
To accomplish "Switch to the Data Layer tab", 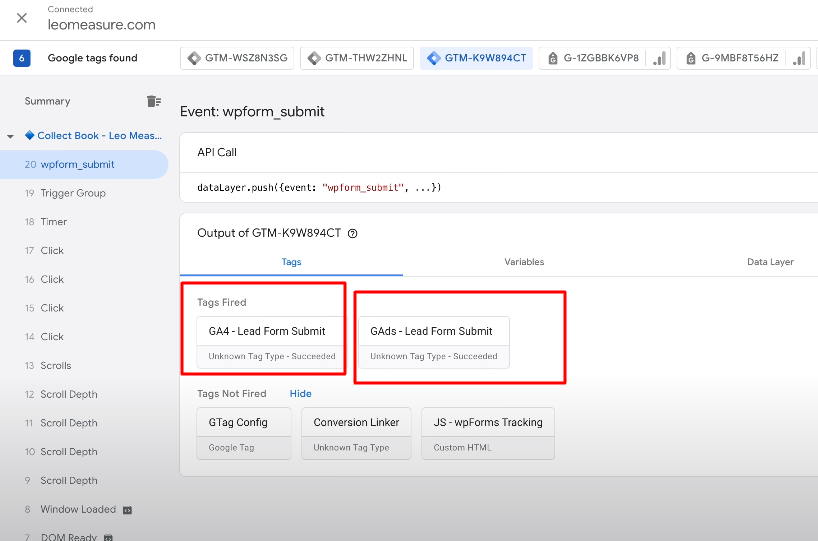I will [770, 262].
